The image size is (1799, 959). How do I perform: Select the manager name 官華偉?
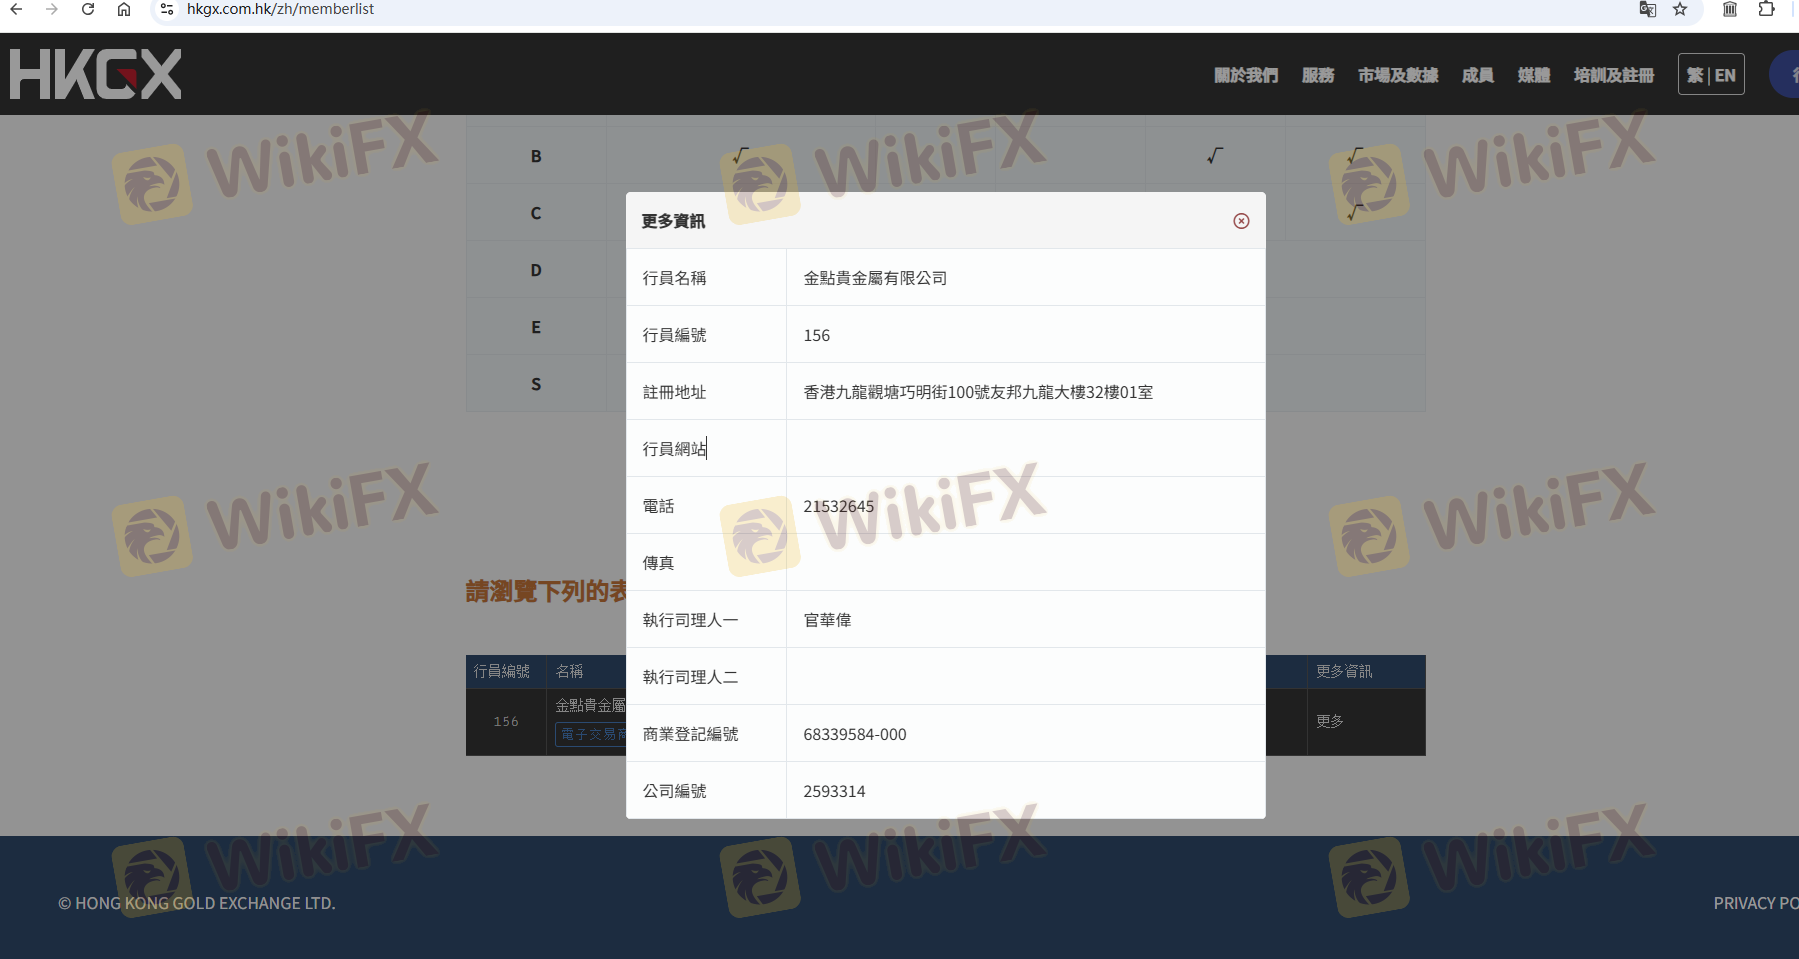point(827,620)
